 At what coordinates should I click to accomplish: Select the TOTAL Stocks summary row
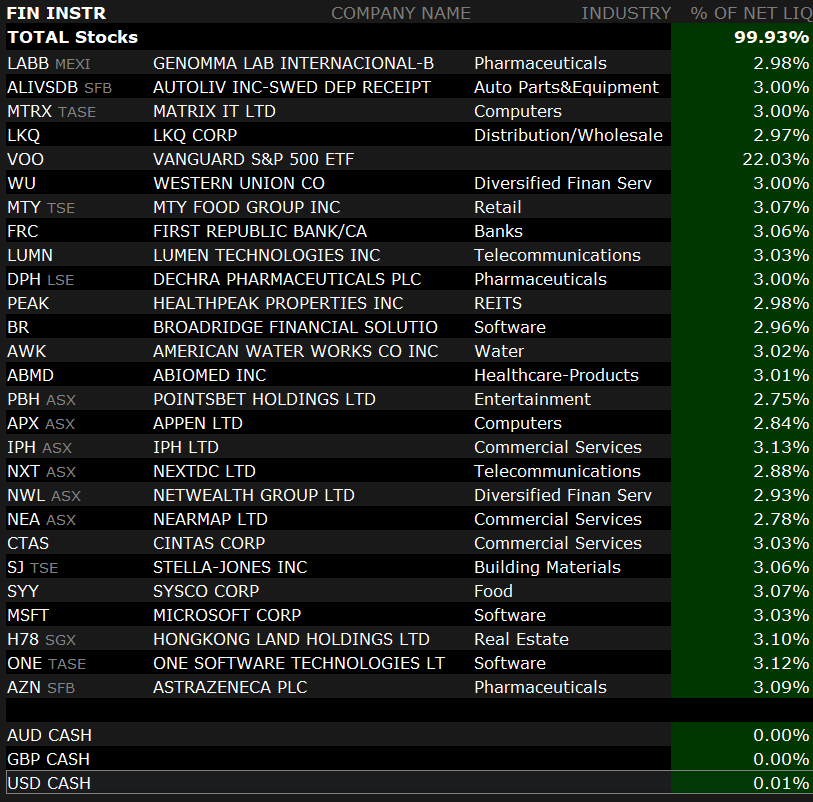pos(409,37)
